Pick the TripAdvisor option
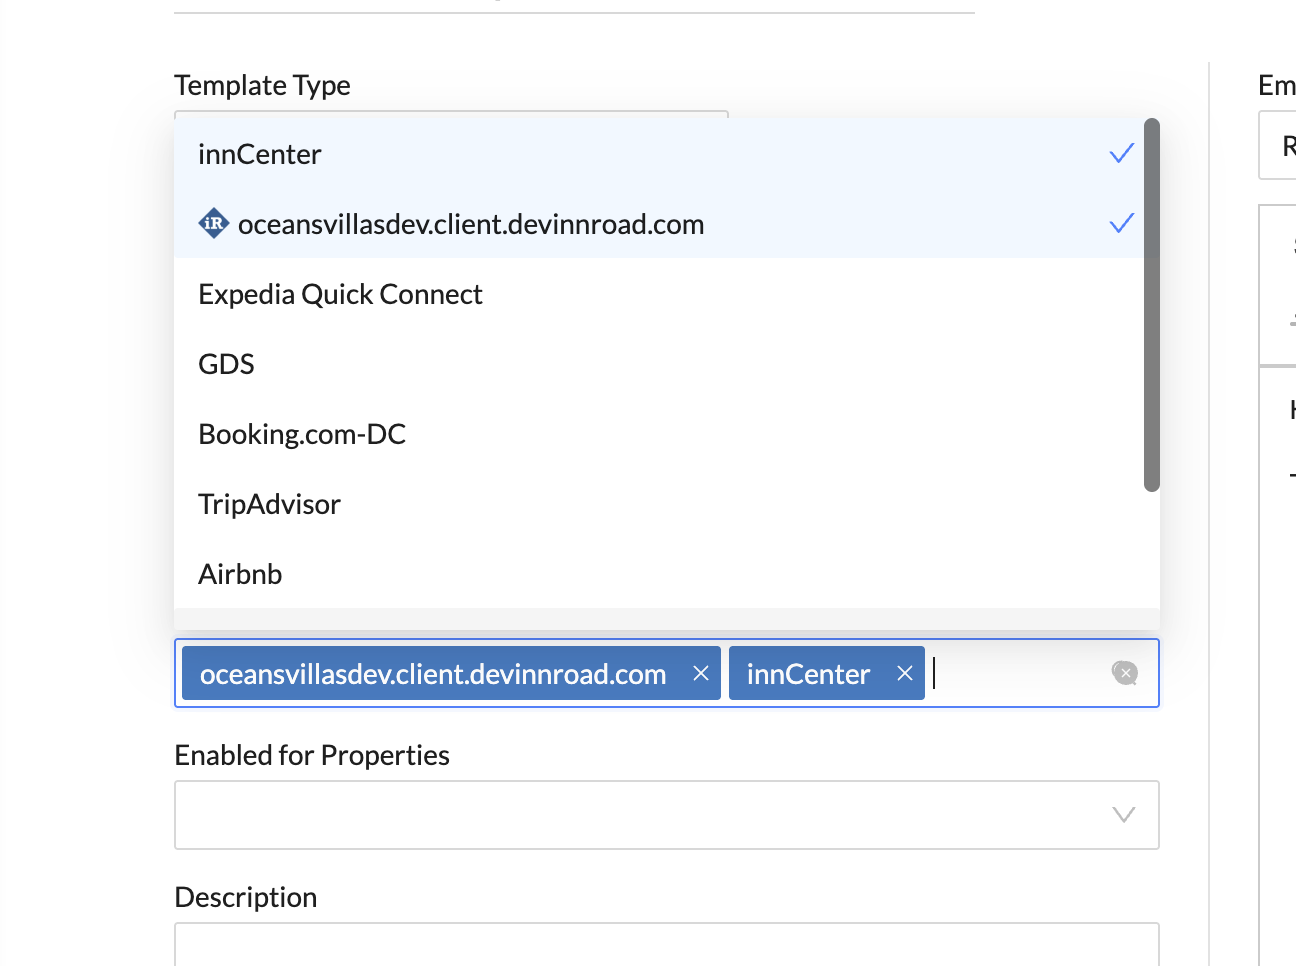Screen dimensions: 1296x966 tap(660, 504)
